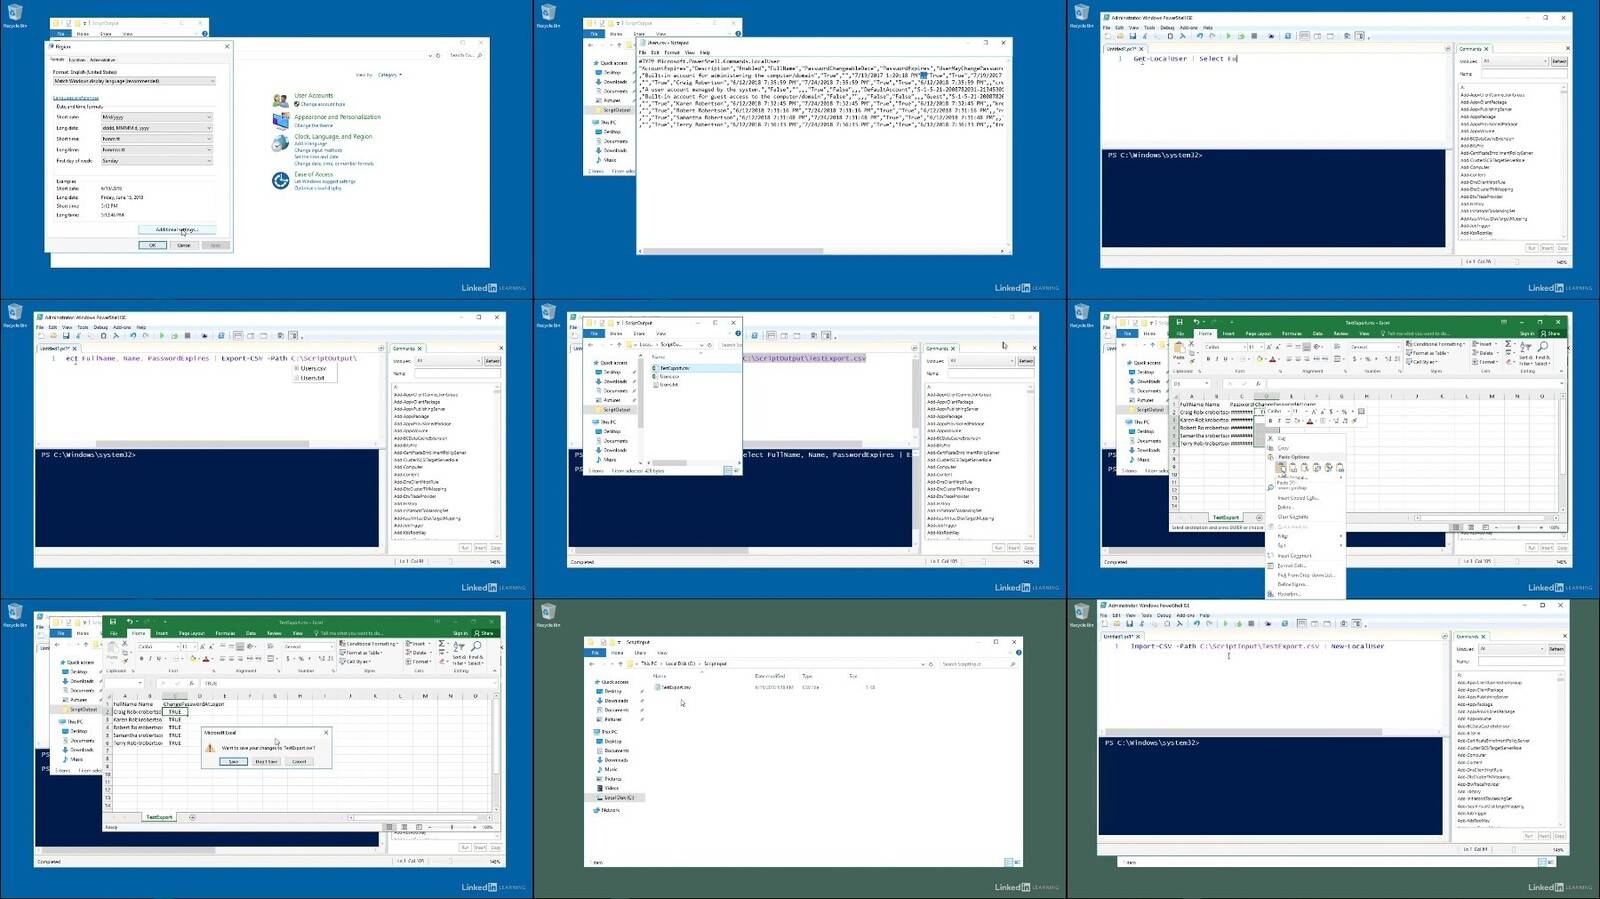
Task: Click the Control Panel address bar refresh icon
Action: pyautogui.click(x=438, y=55)
